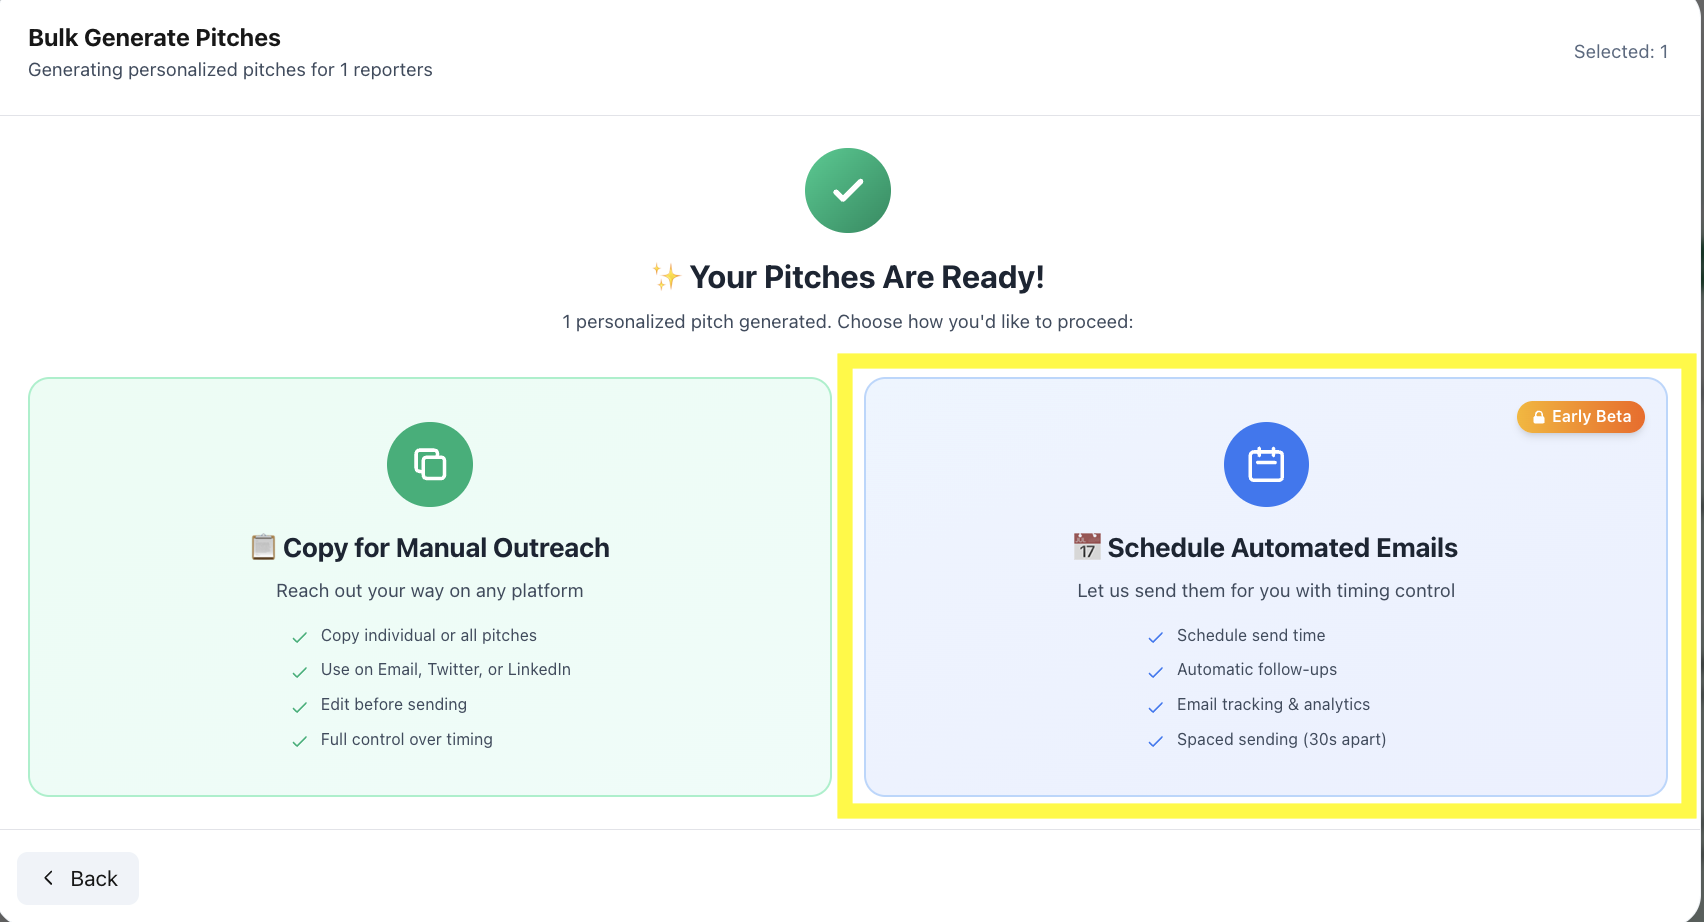1704x922 pixels.
Task: Click the checkmark beside Schedule send time
Action: [x=1156, y=637]
